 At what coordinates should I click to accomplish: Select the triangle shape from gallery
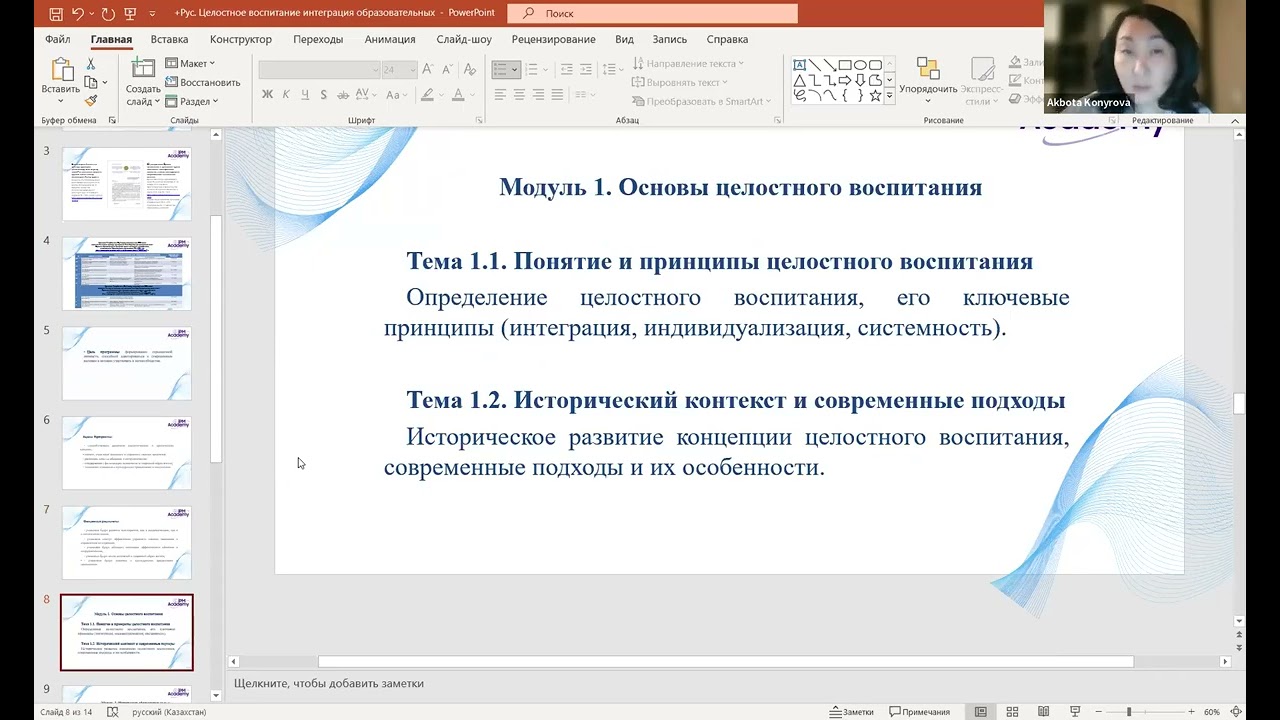(800, 80)
